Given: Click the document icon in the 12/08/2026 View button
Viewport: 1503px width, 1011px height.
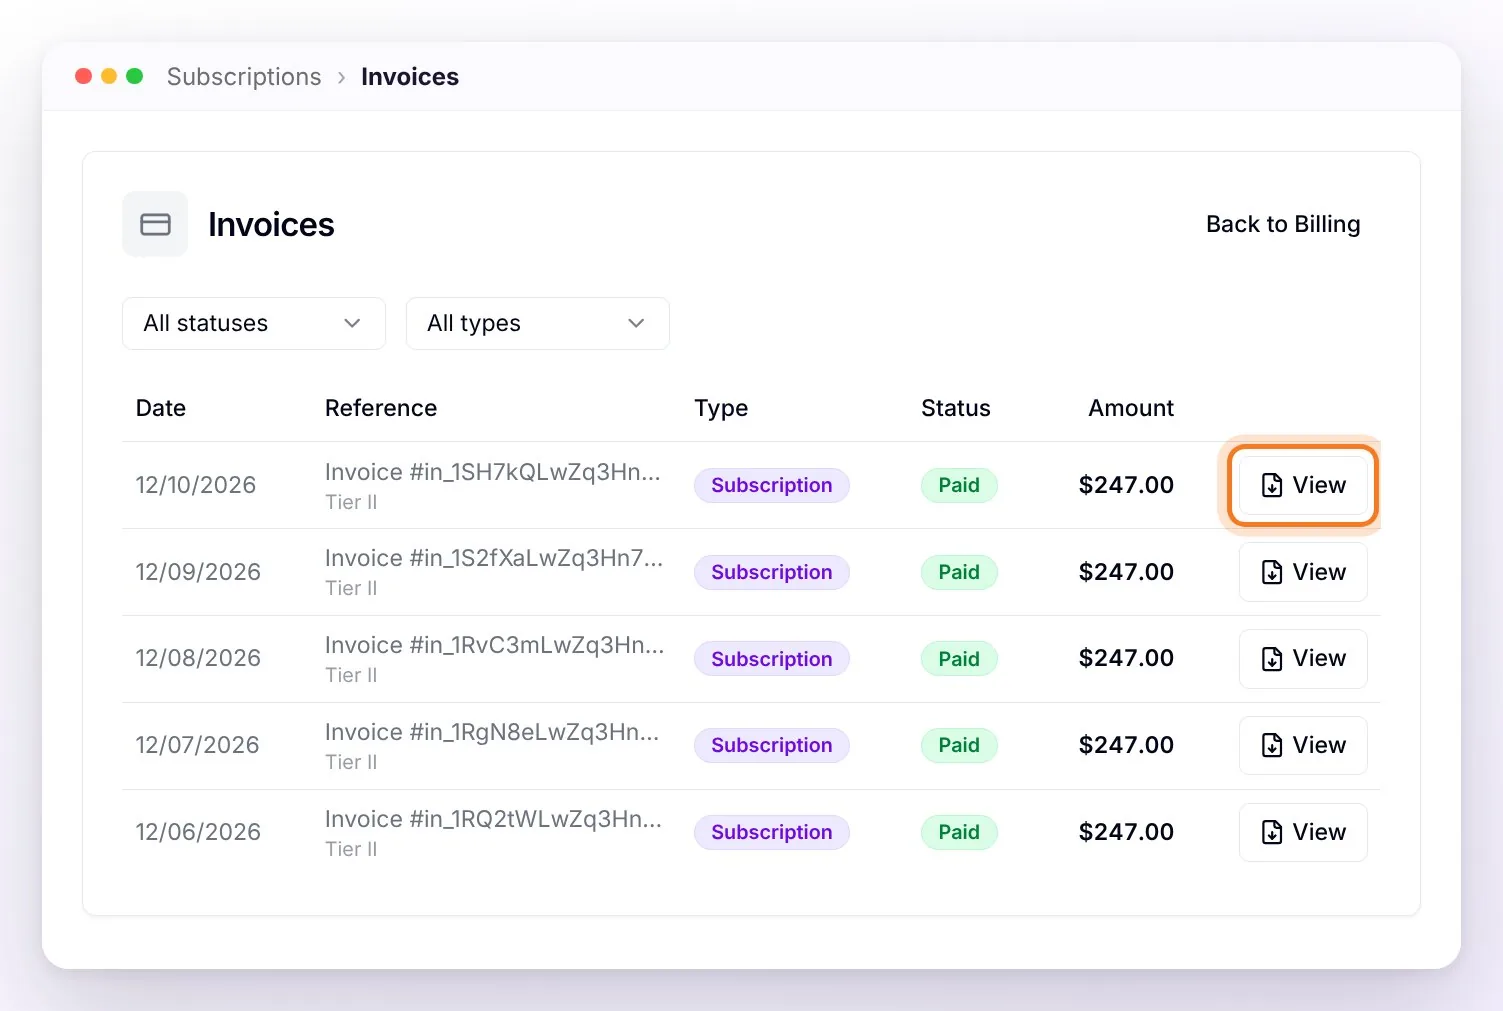Looking at the screenshot, I should tap(1272, 659).
